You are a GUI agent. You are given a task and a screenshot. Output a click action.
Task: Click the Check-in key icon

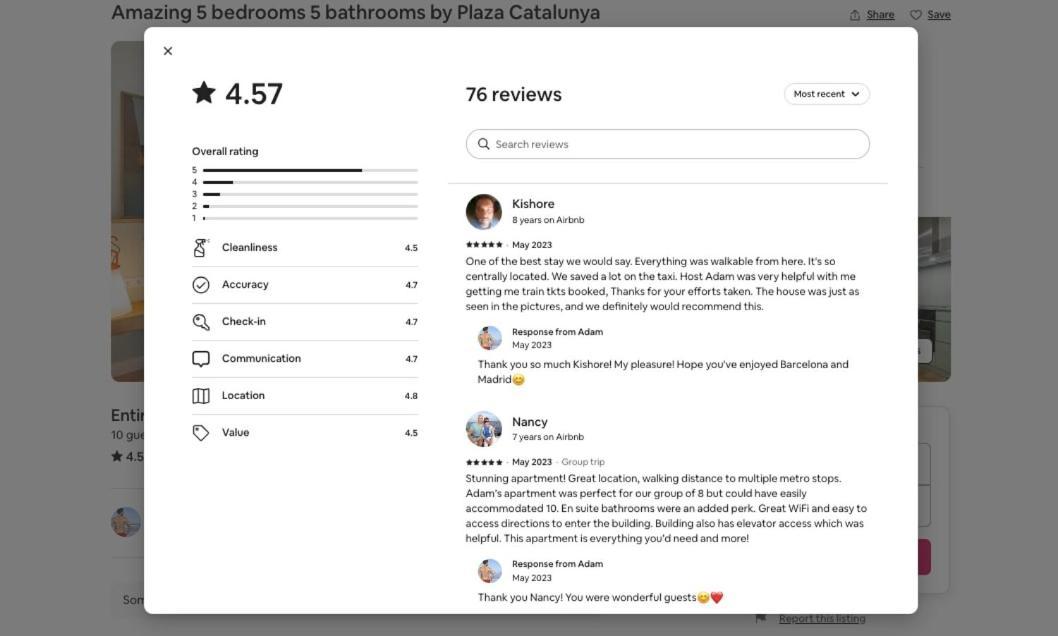(201, 322)
